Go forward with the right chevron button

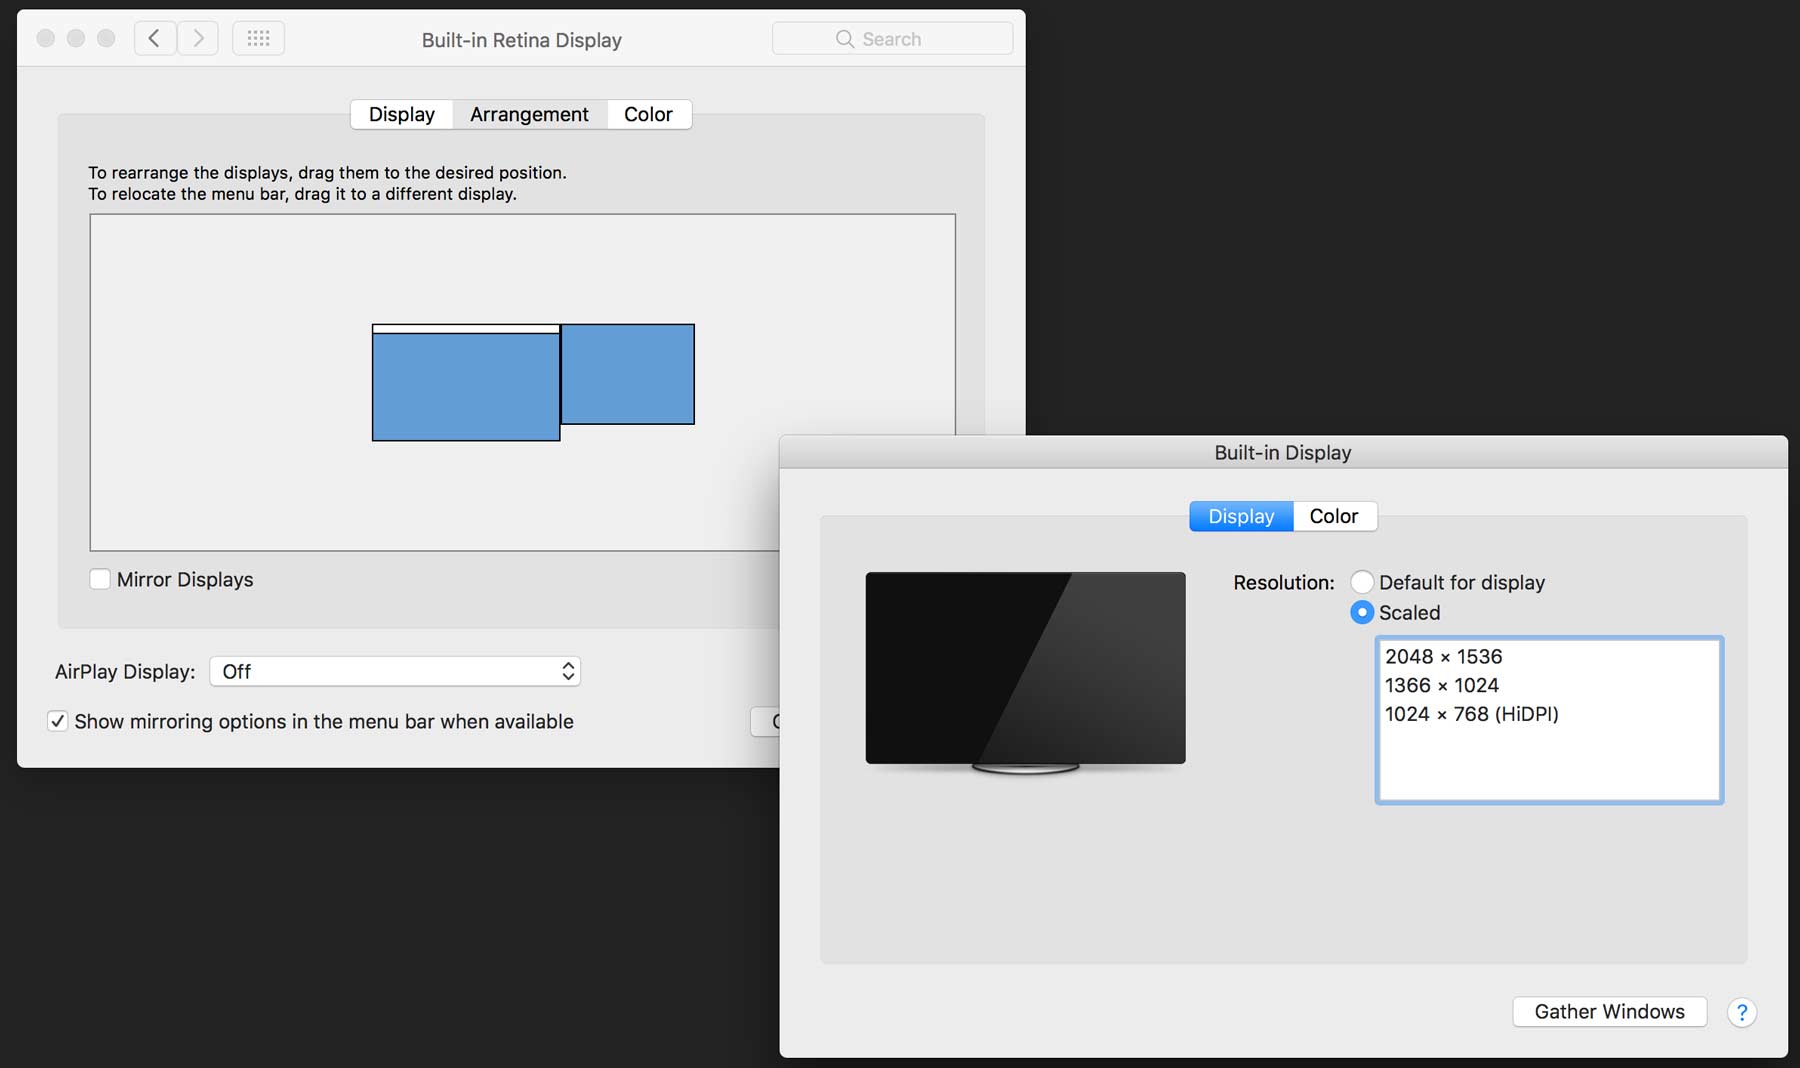pos(198,39)
